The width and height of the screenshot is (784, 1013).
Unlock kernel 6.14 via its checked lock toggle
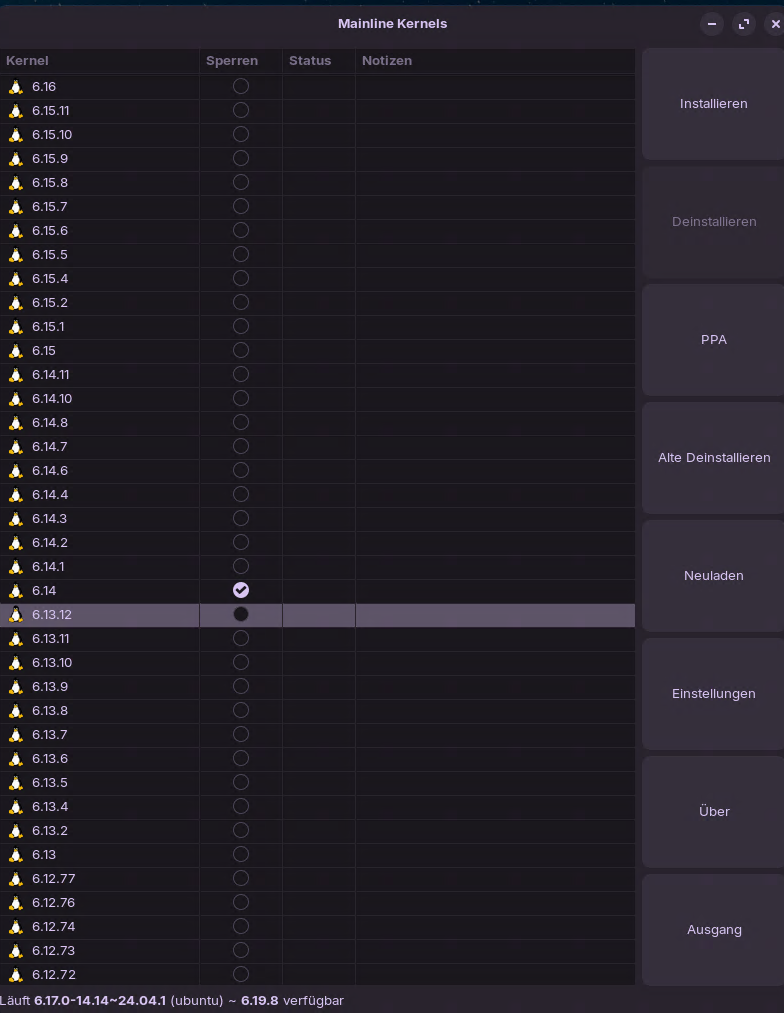(241, 590)
